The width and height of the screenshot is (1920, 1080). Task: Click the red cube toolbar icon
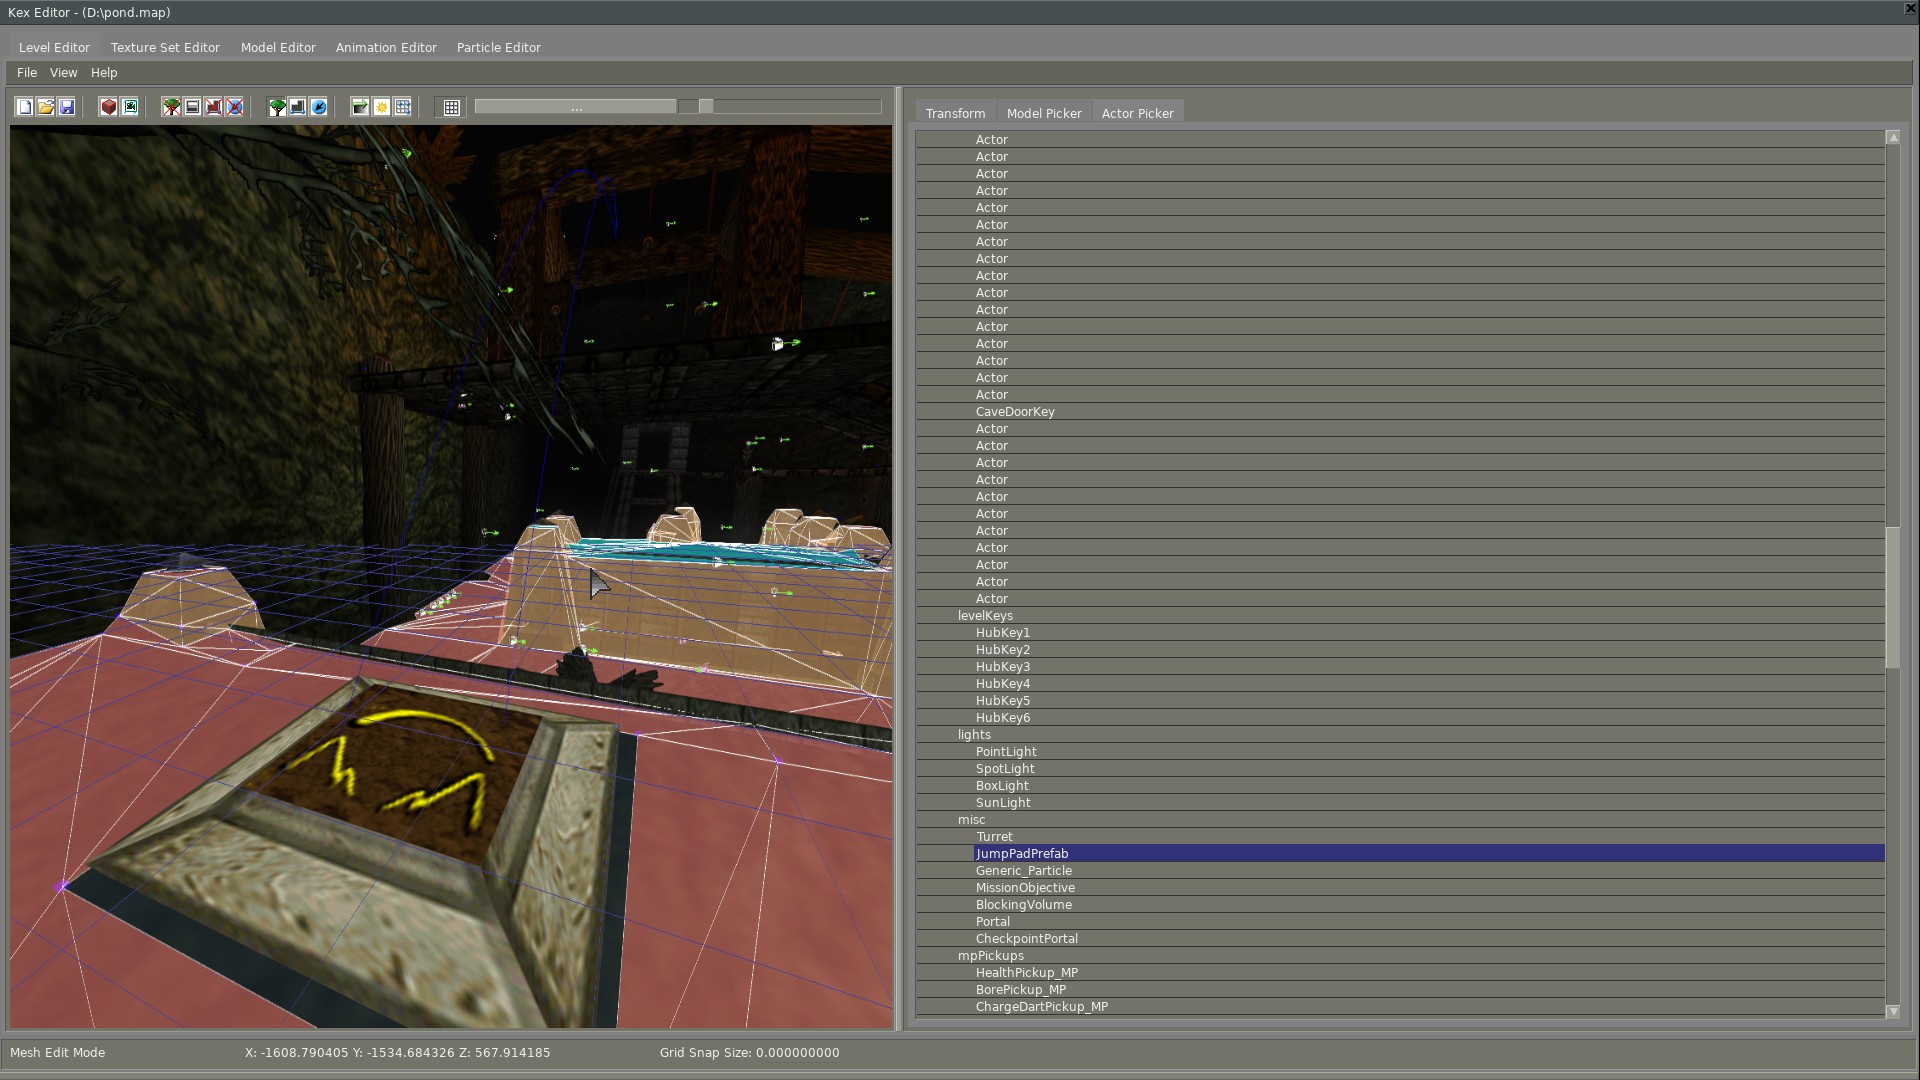point(109,107)
